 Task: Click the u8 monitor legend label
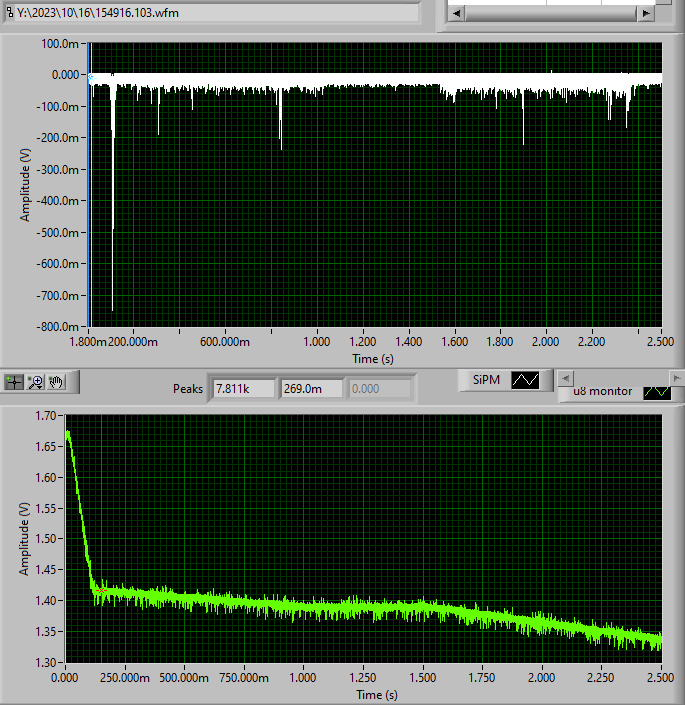tap(602, 391)
